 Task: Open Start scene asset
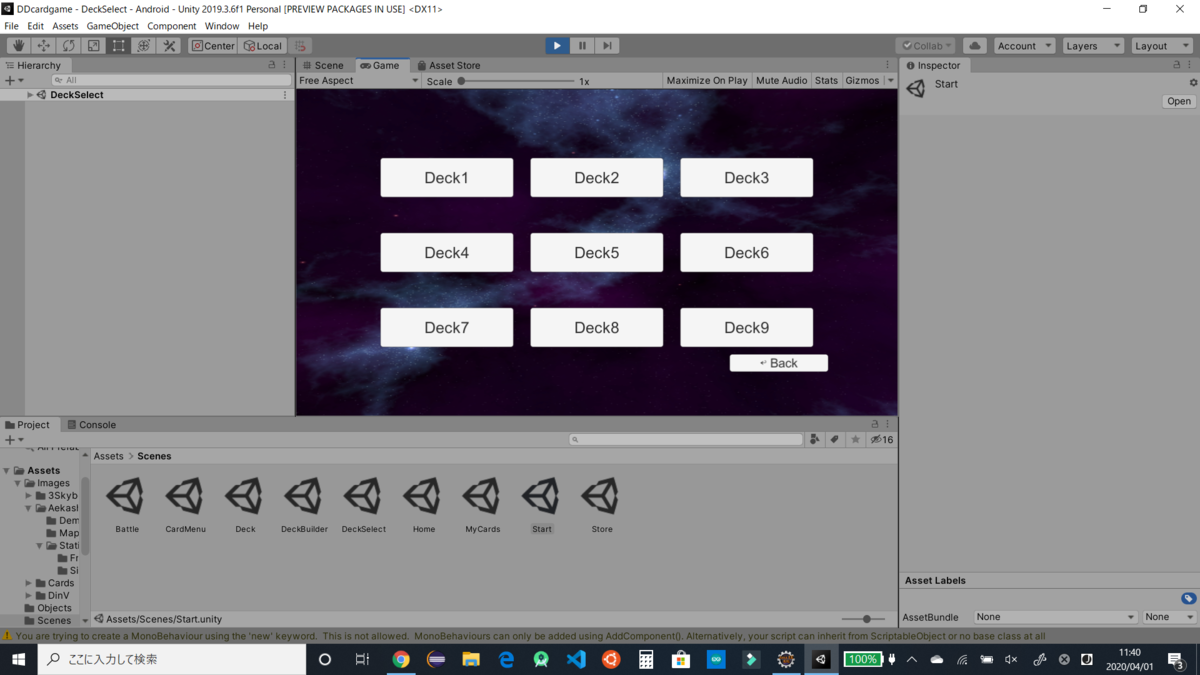click(x=541, y=505)
